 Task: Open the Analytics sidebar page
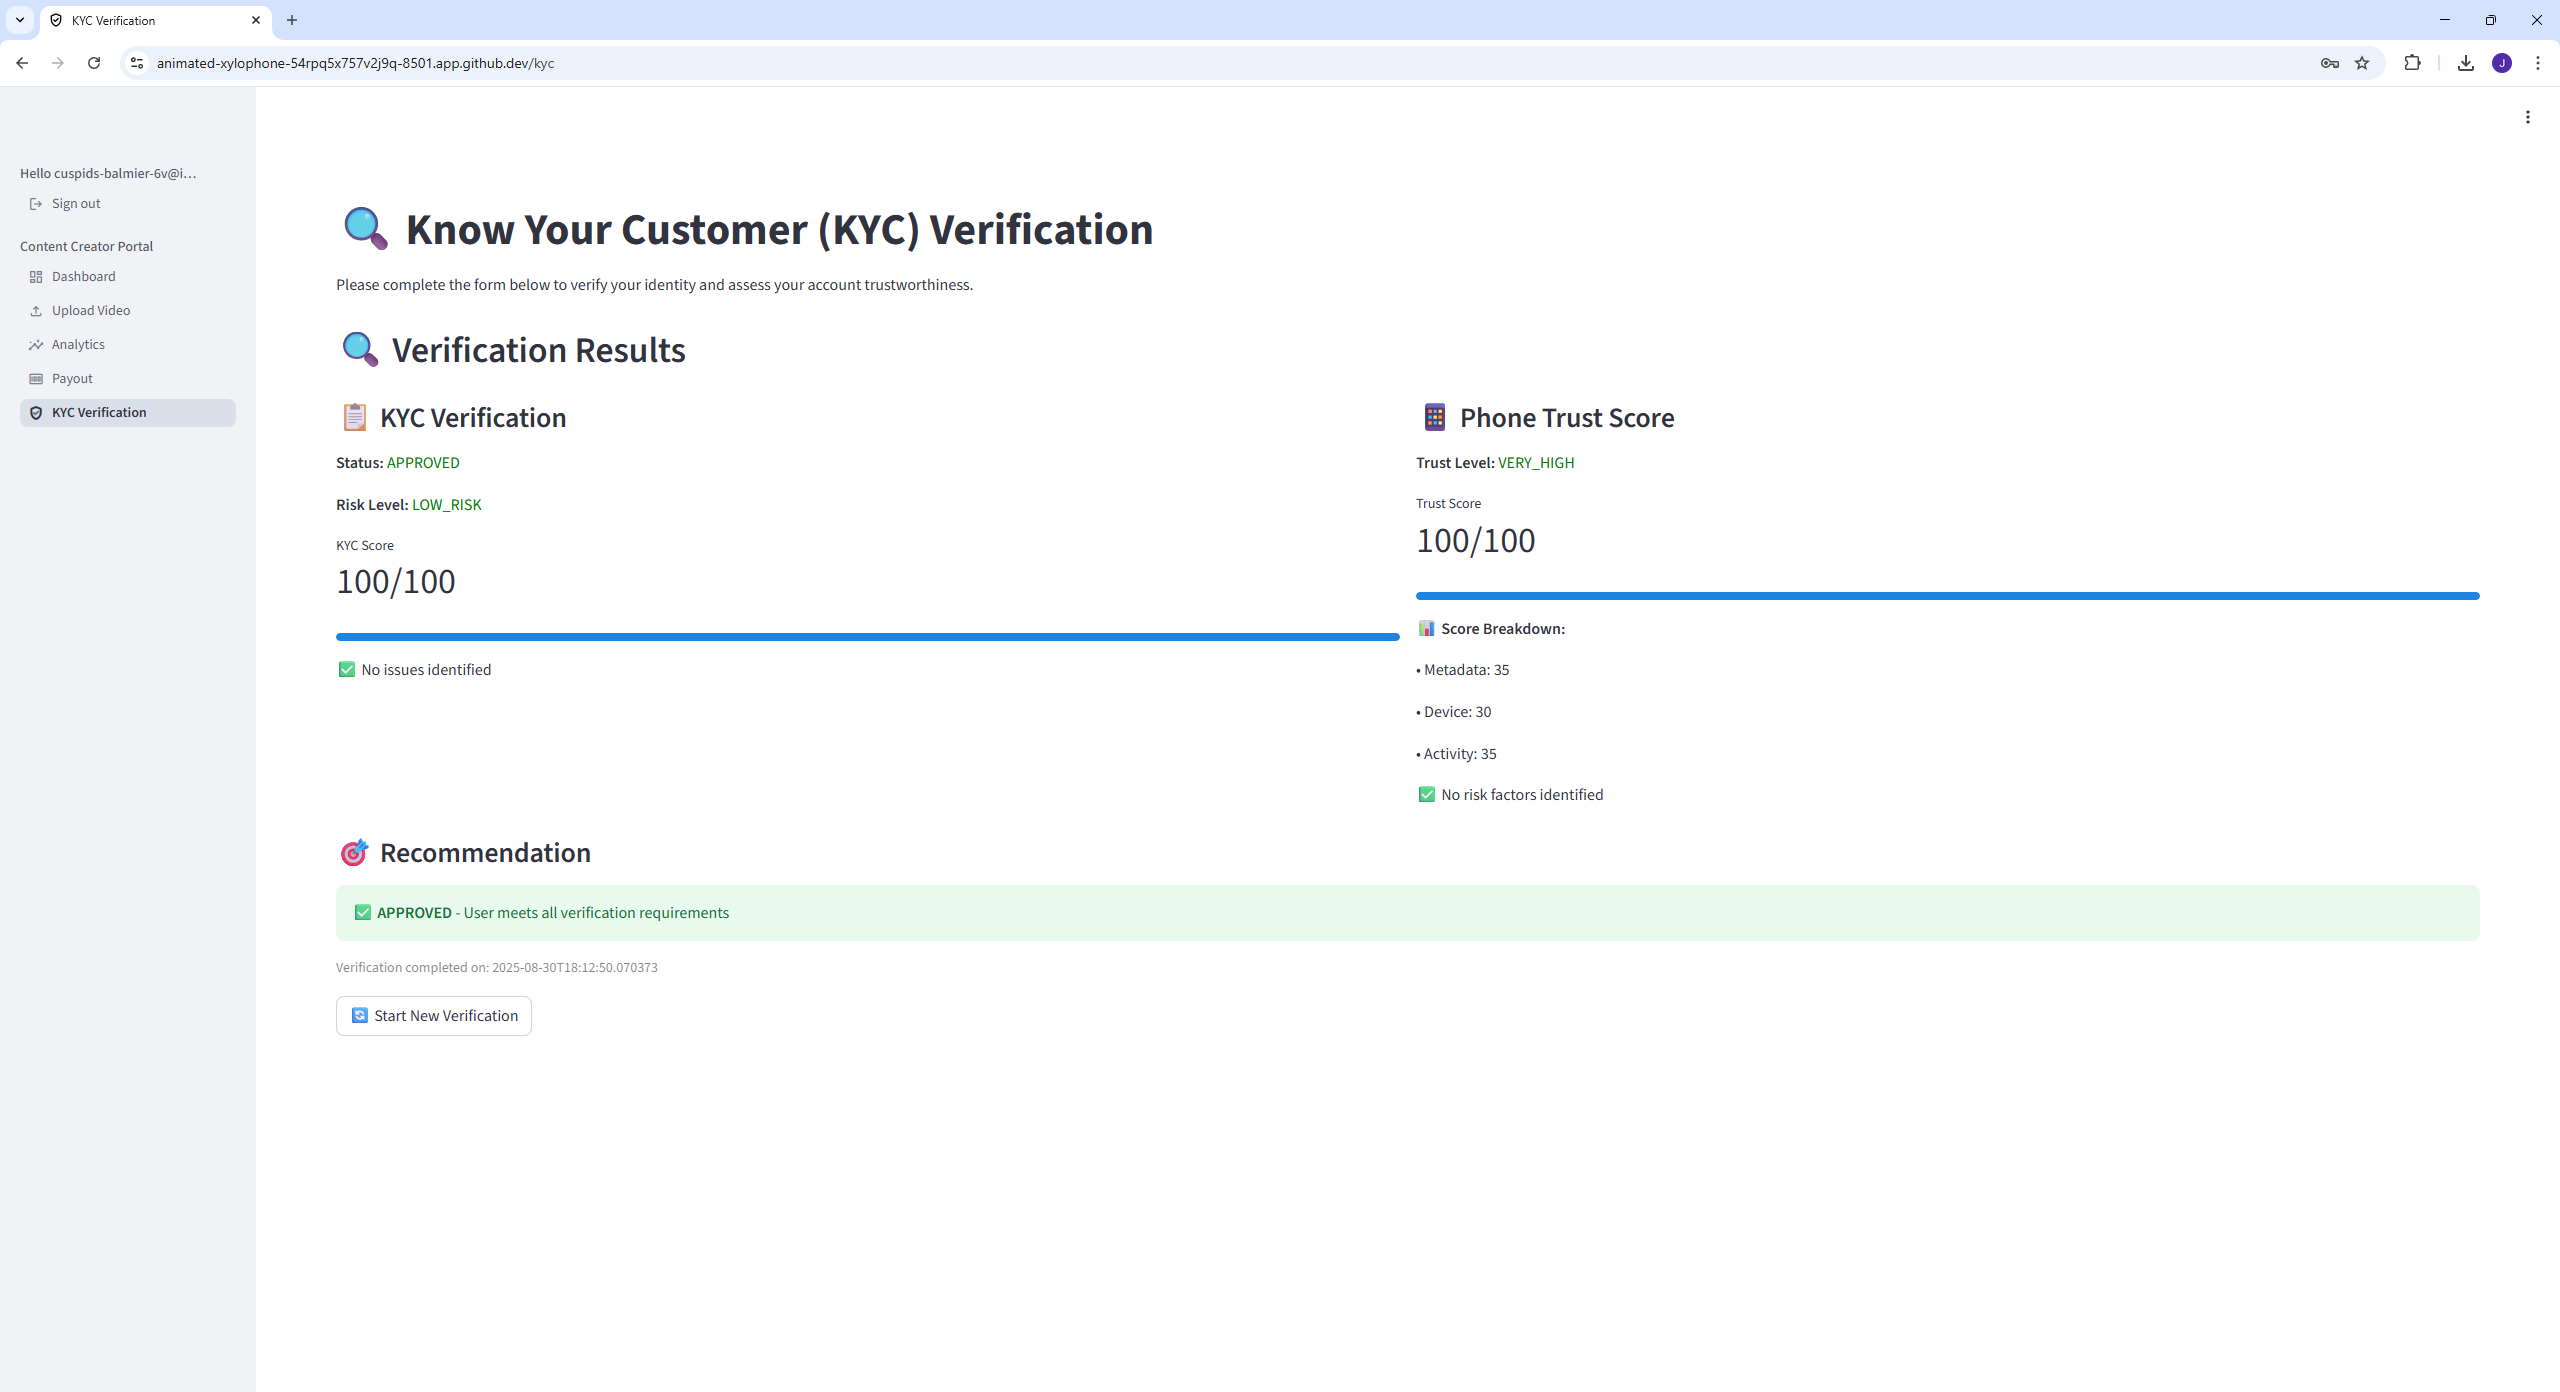(x=78, y=345)
